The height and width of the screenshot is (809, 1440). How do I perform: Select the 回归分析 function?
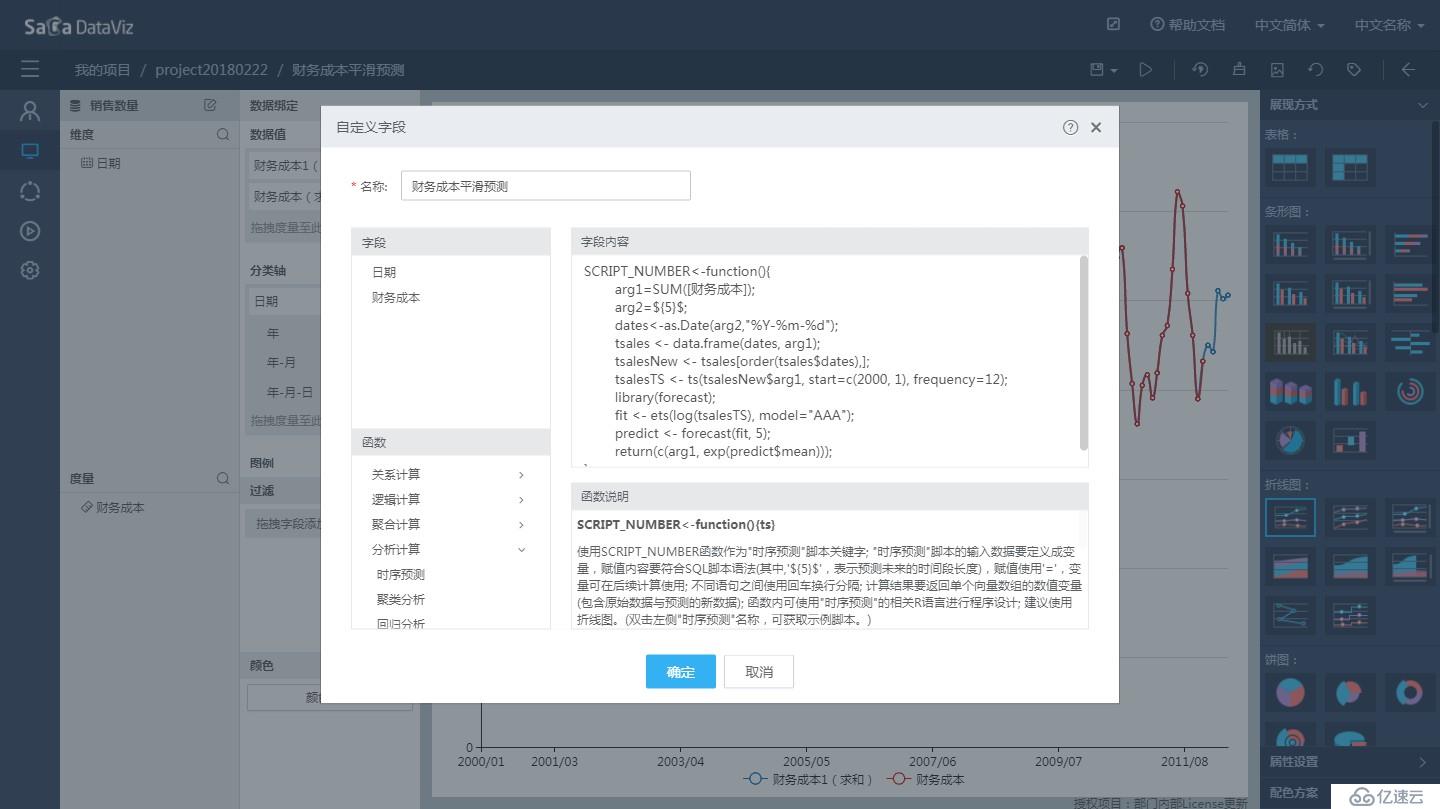[401, 623]
